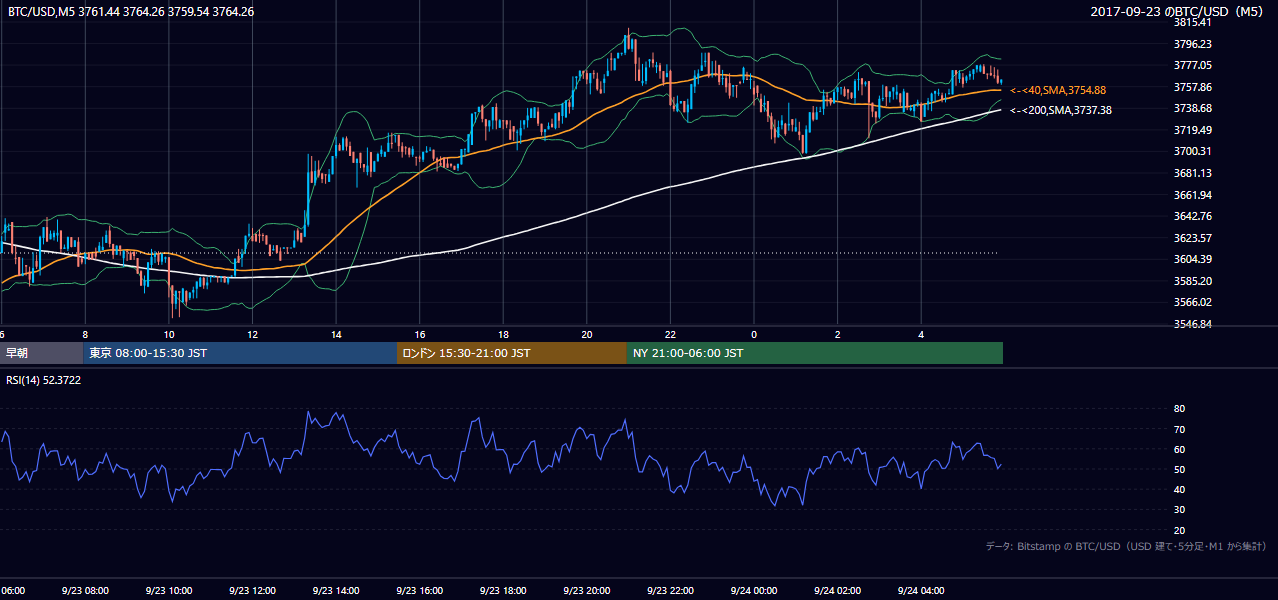This screenshot has width=1278, height=600.
Task: Click the bottom time label 9/24 04:00
Action: pyautogui.click(x=921, y=591)
